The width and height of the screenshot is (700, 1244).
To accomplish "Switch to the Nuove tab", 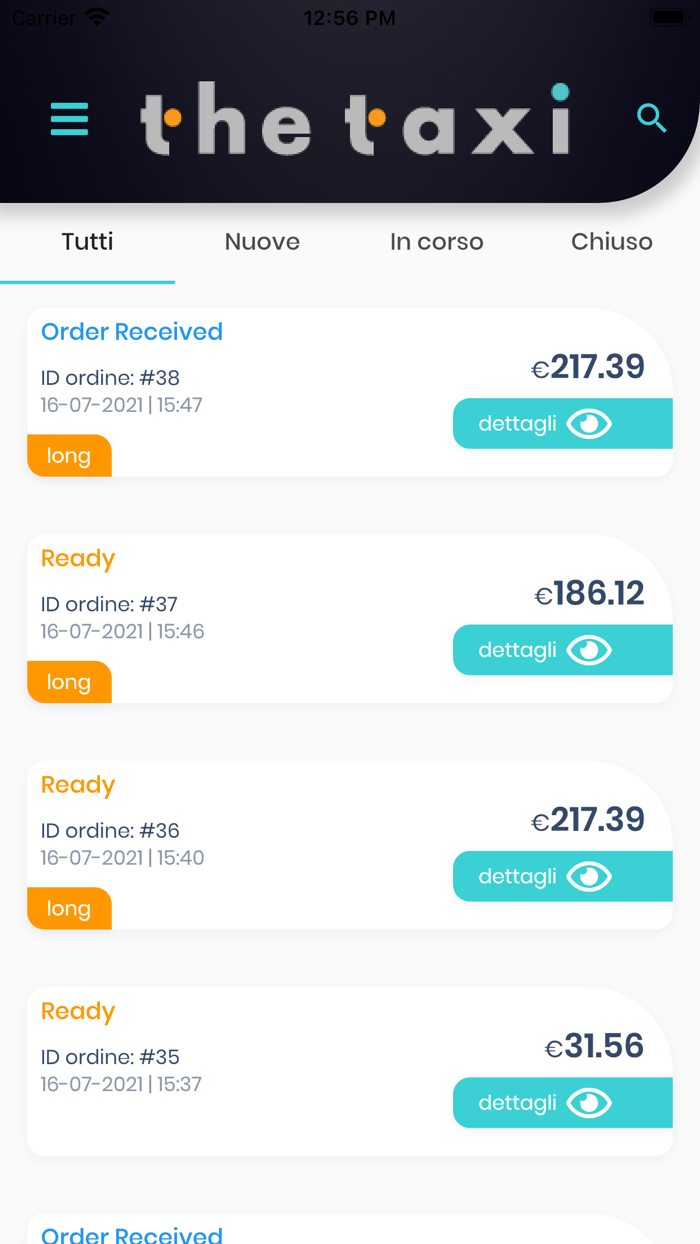I will [x=262, y=242].
